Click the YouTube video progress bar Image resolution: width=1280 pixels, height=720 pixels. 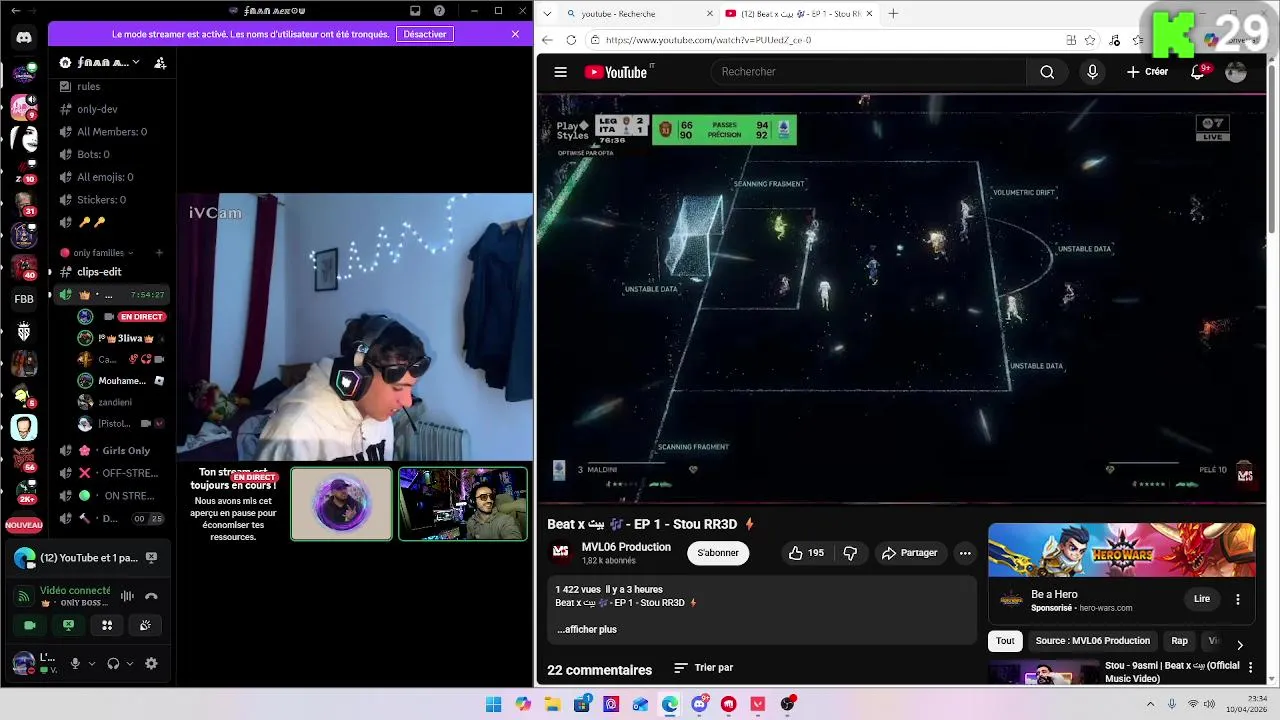(901, 501)
